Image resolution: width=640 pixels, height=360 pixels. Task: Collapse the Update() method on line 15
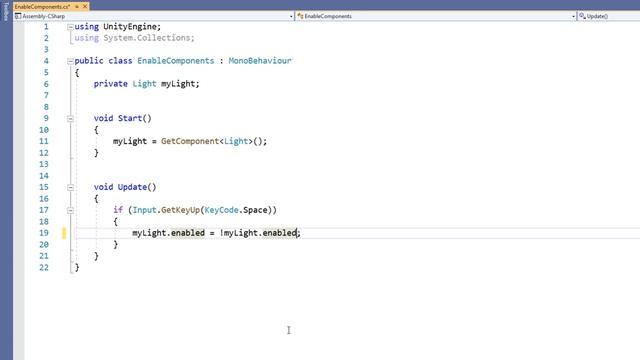[70, 188]
